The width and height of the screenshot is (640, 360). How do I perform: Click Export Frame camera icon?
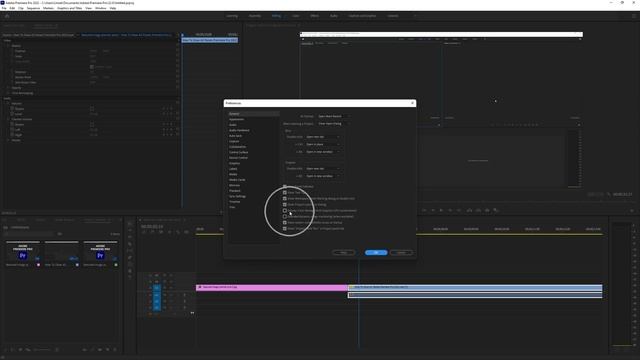[487, 210]
